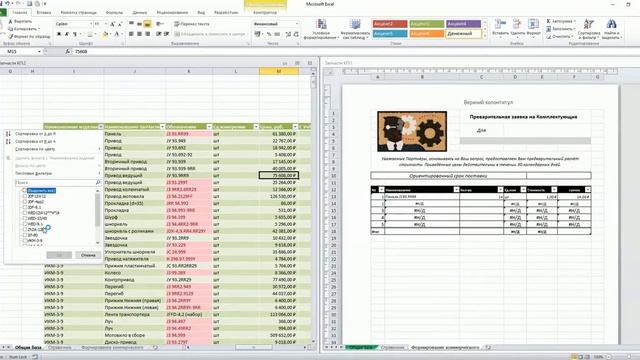Click the font color letter icon
Image resolution: width=640 pixels, height=360 pixels.
(117, 34)
